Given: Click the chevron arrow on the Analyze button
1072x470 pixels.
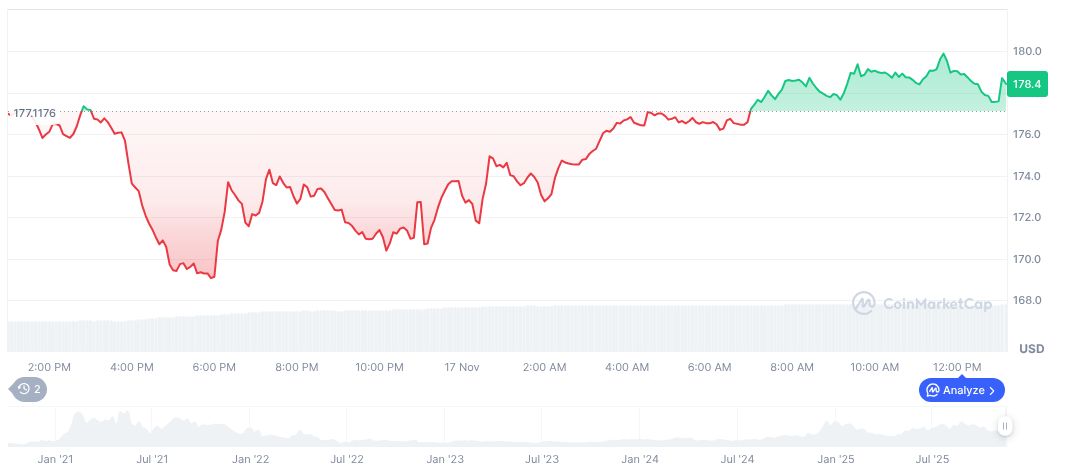Looking at the screenshot, I should [x=992, y=390].
